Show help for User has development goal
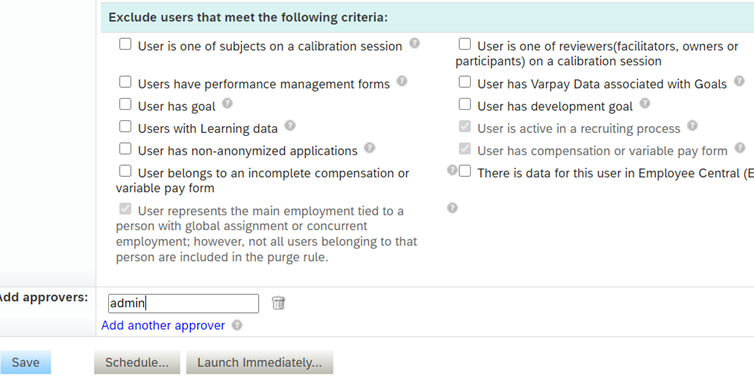This screenshot has width=754, height=383. point(645,103)
